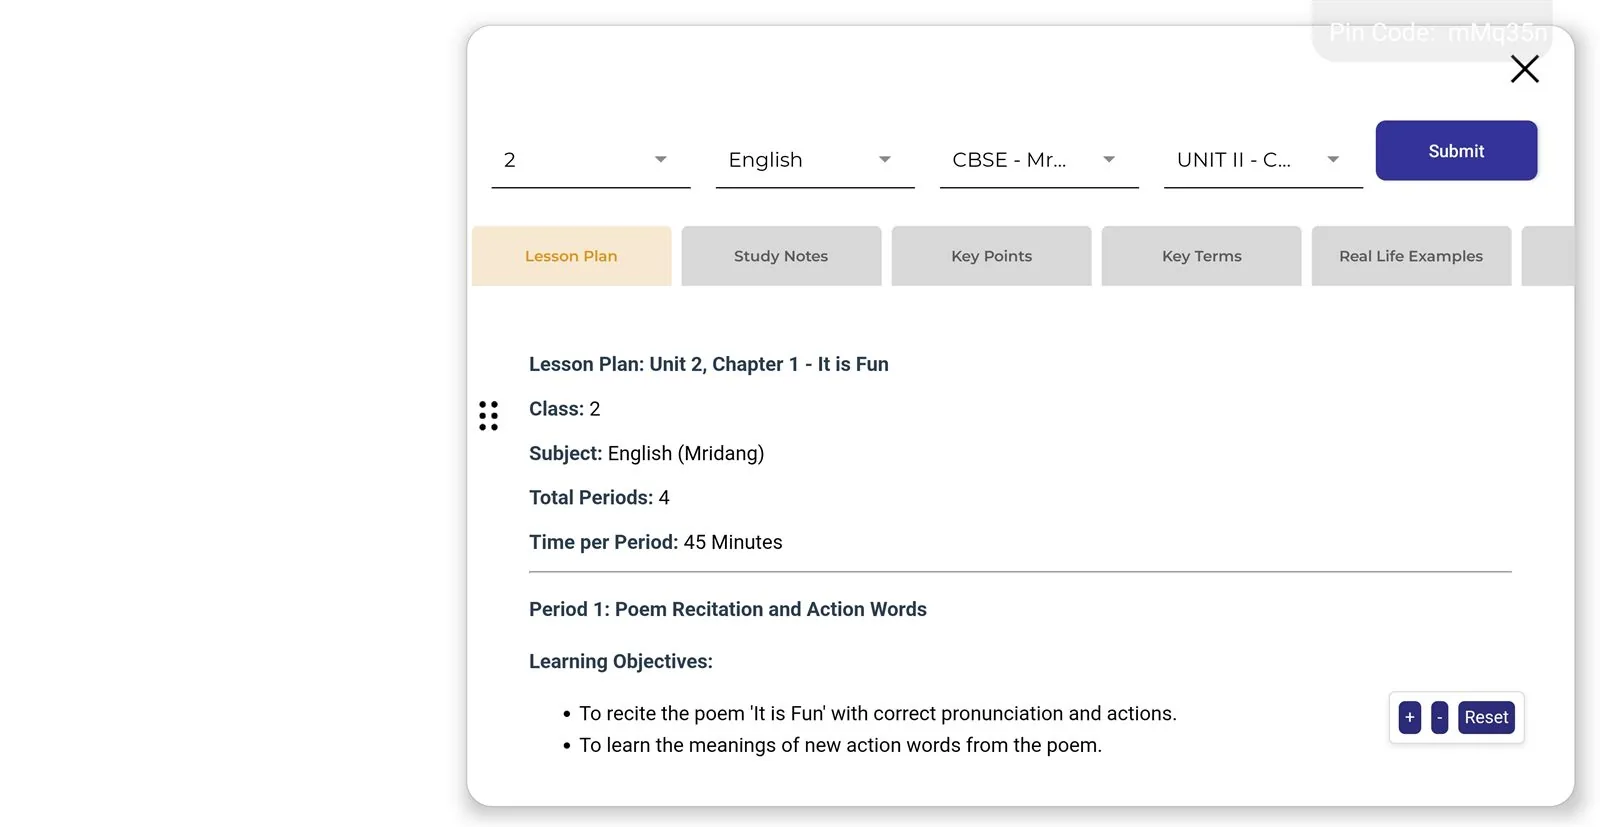Click 'Subject: English (Mridang)' text
This screenshot has height=827, width=1600.
pyautogui.click(x=646, y=453)
